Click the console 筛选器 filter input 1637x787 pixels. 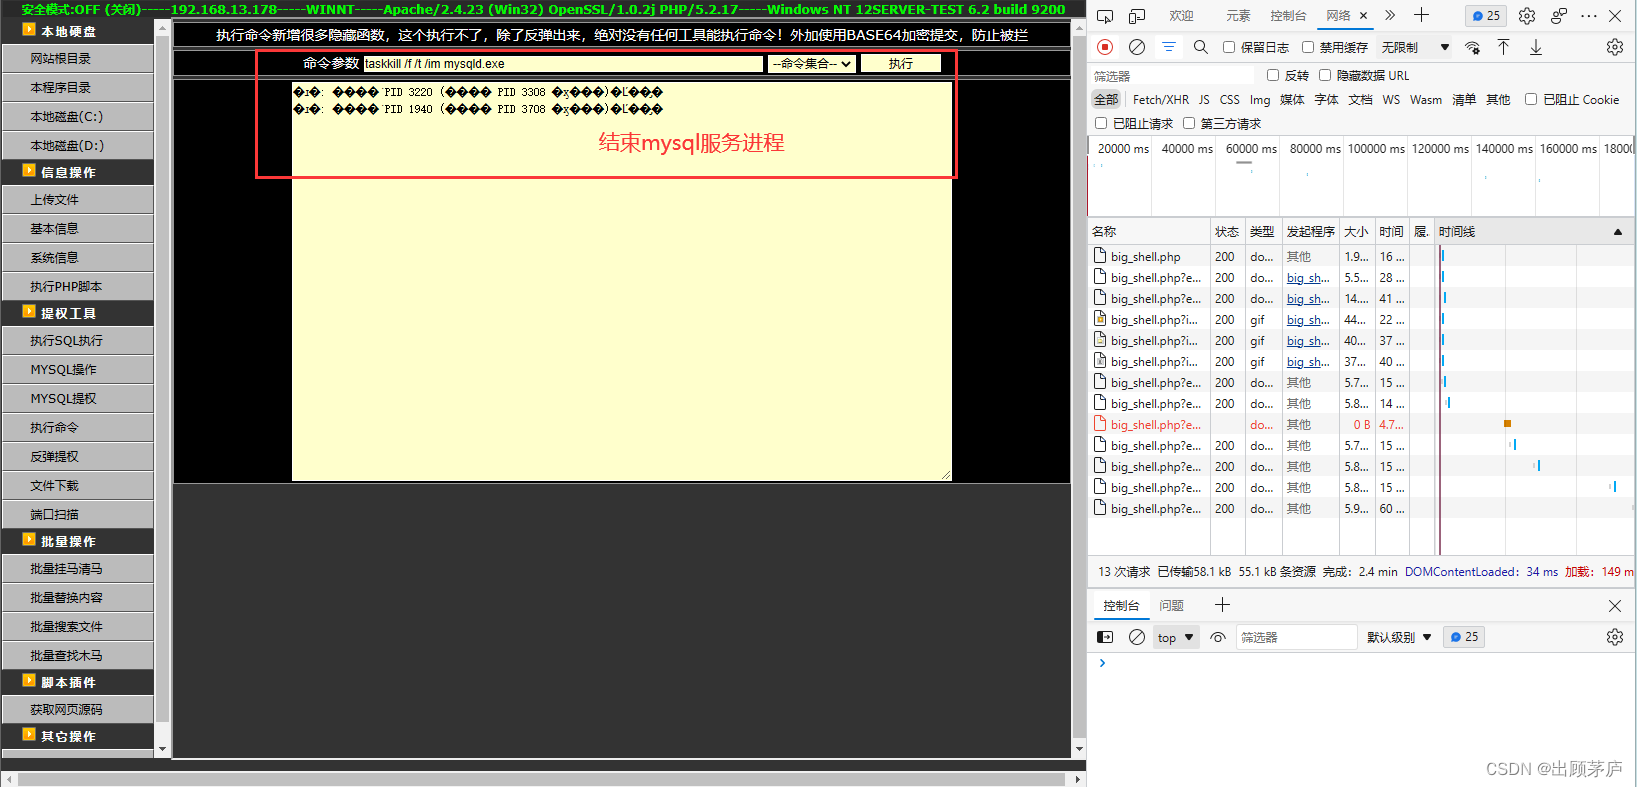pyautogui.click(x=1296, y=637)
